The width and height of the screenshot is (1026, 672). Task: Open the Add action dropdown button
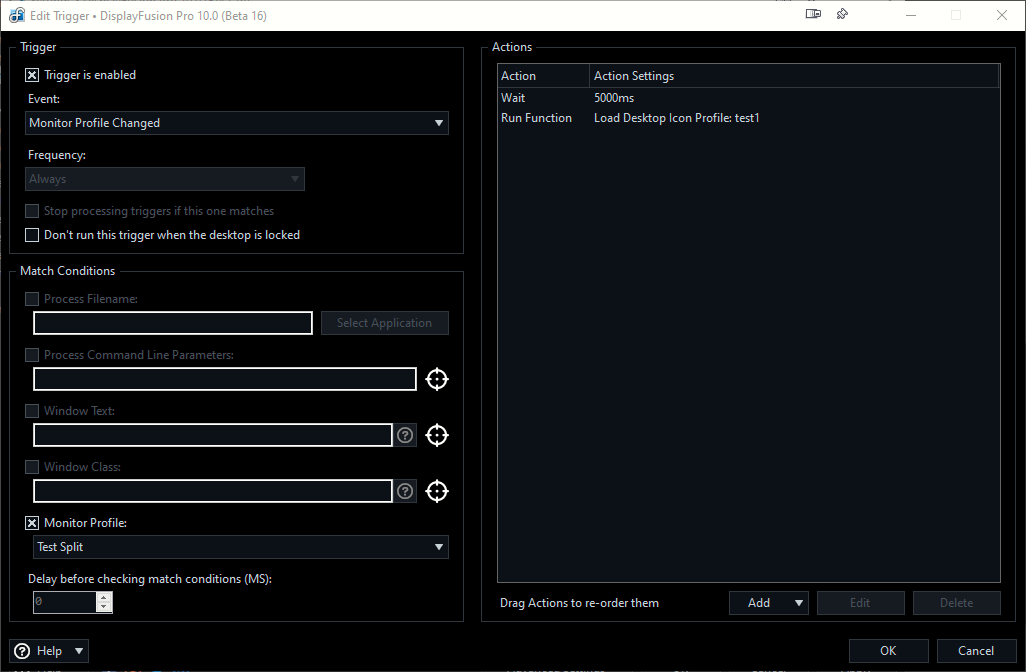(768, 603)
